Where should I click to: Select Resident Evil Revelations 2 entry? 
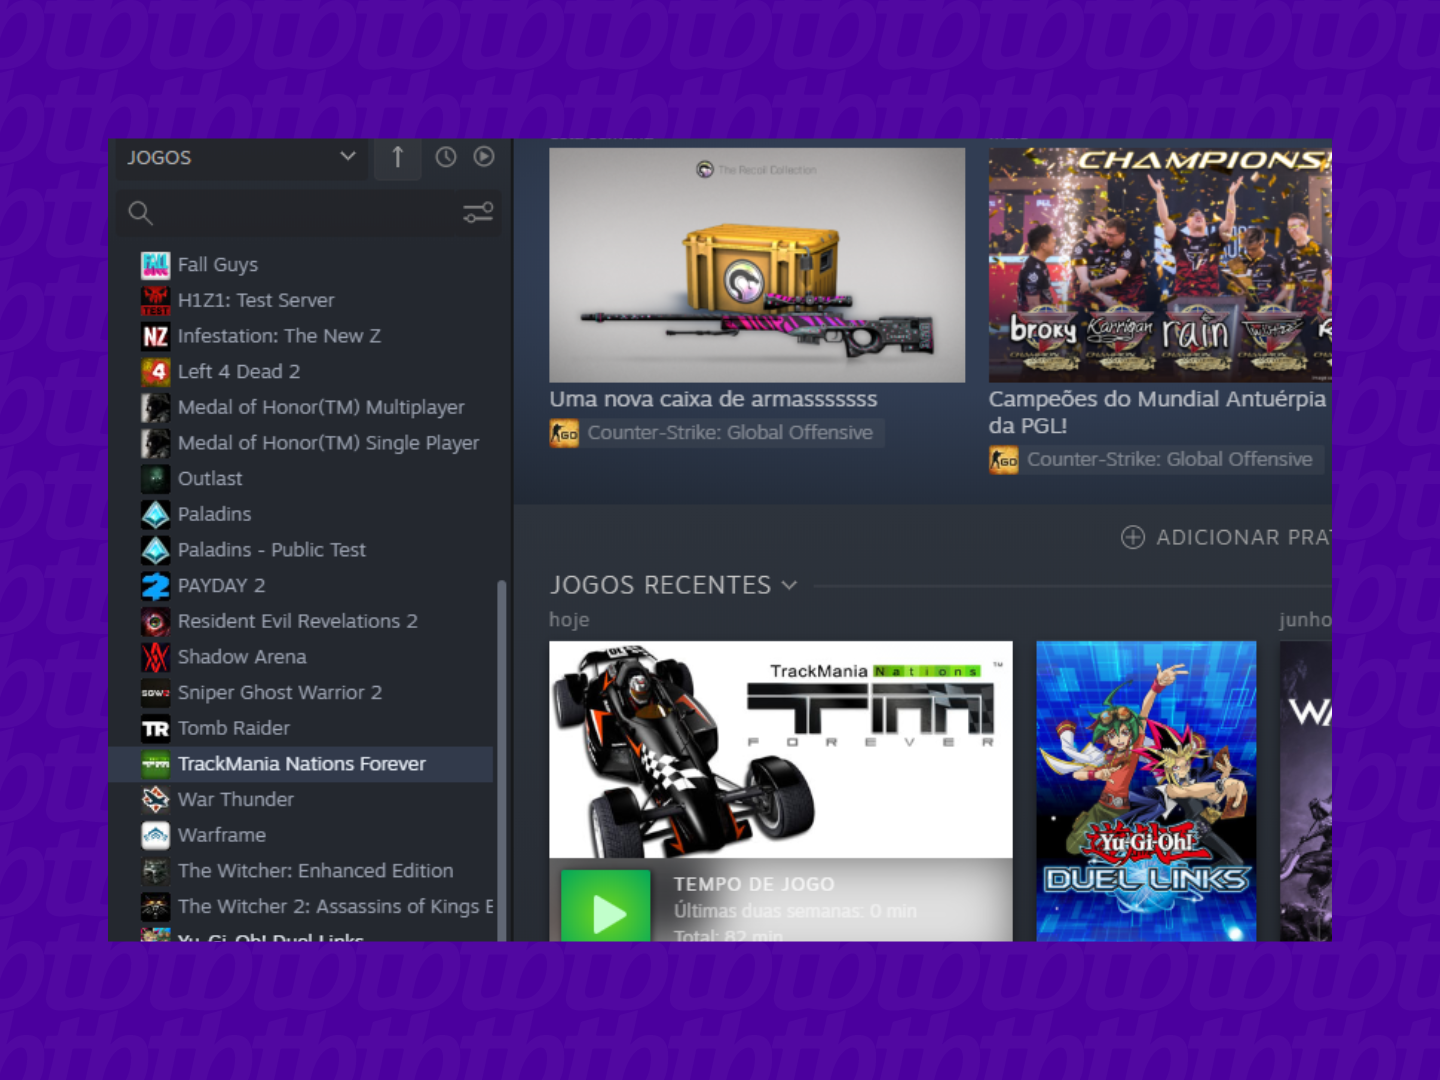tap(301, 622)
